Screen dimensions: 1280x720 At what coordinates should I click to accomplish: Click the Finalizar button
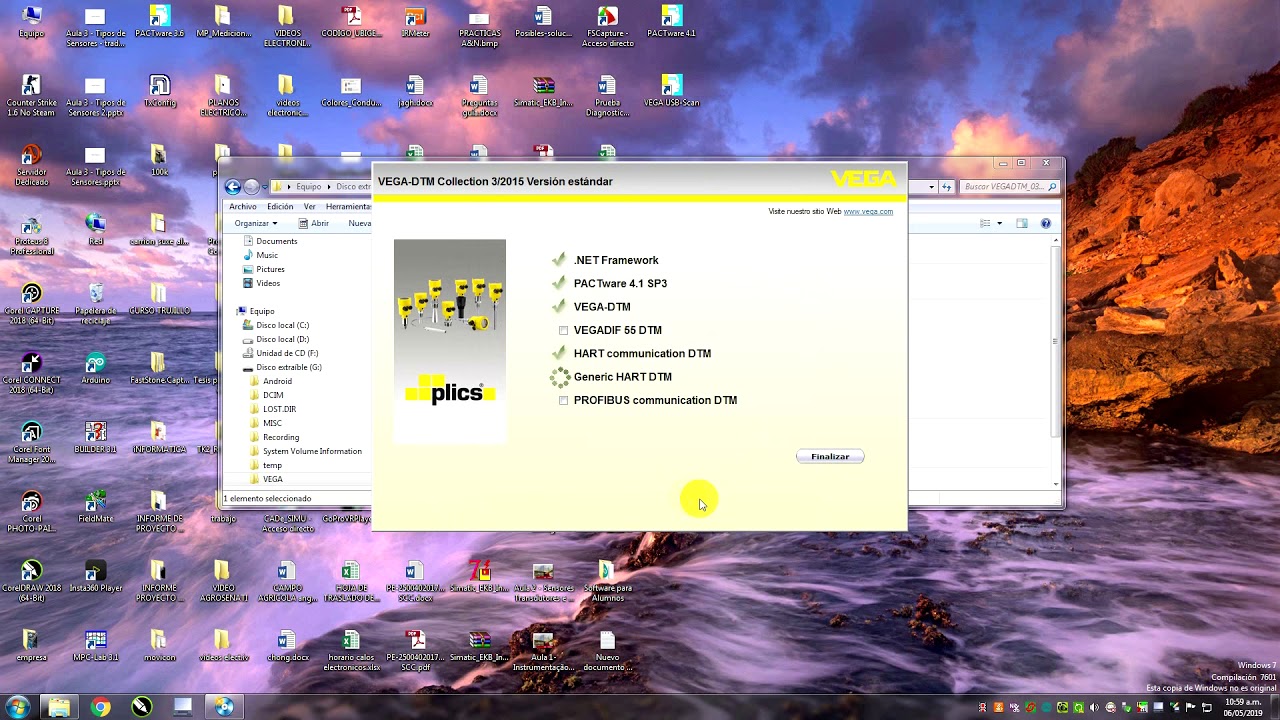click(x=830, y=457)
